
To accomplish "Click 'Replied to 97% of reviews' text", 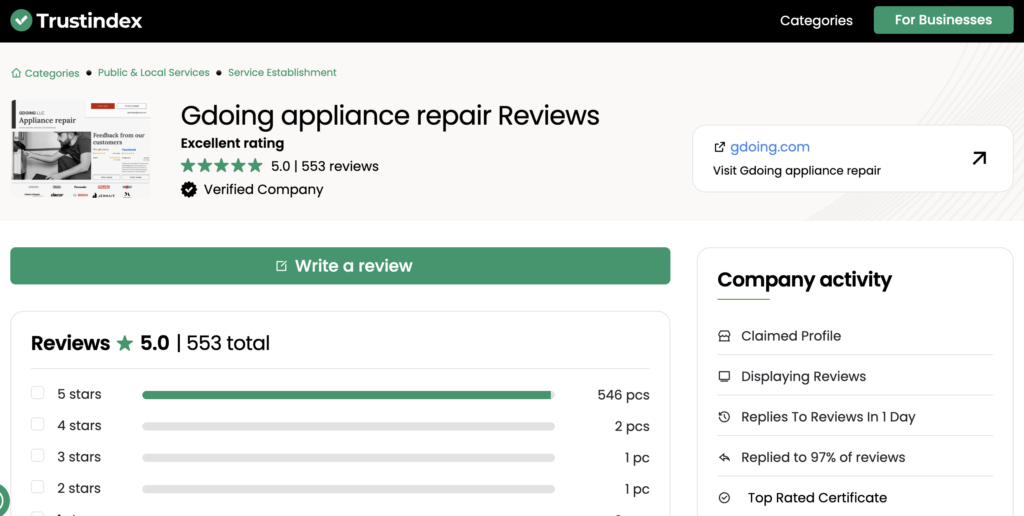I will (x=823, y=457).
